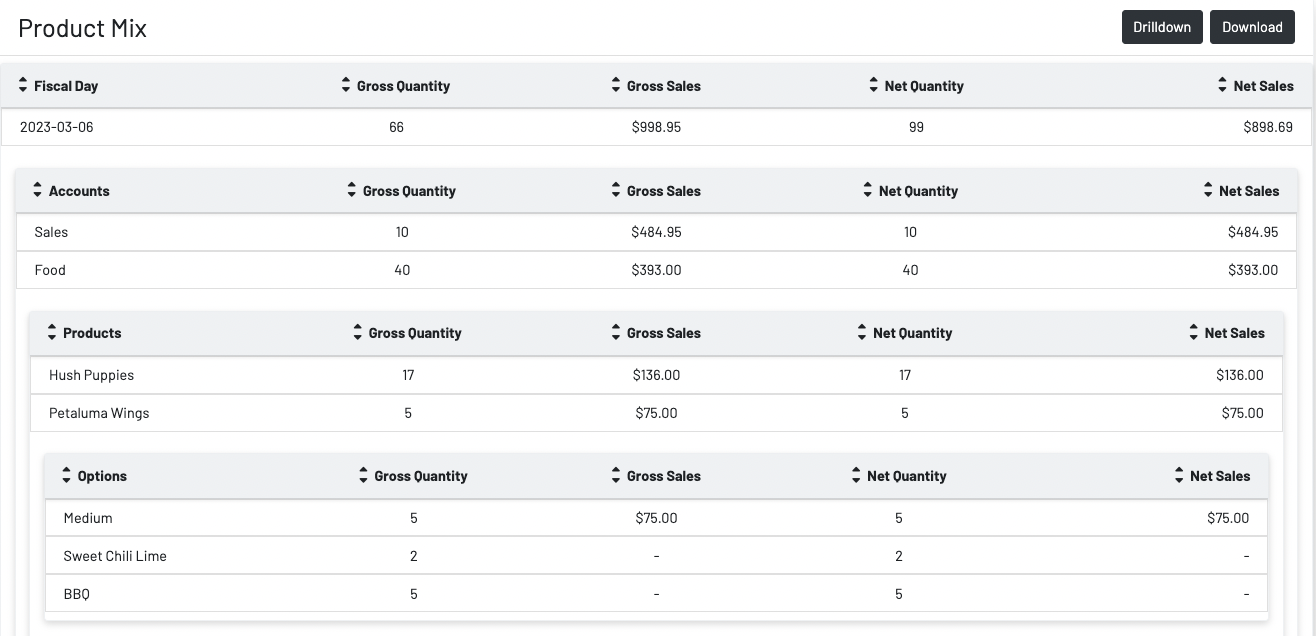This screenshot has height=636, width=1316.
Task: Sort by Fiscal Day column icon
Action: pos(23,86)
